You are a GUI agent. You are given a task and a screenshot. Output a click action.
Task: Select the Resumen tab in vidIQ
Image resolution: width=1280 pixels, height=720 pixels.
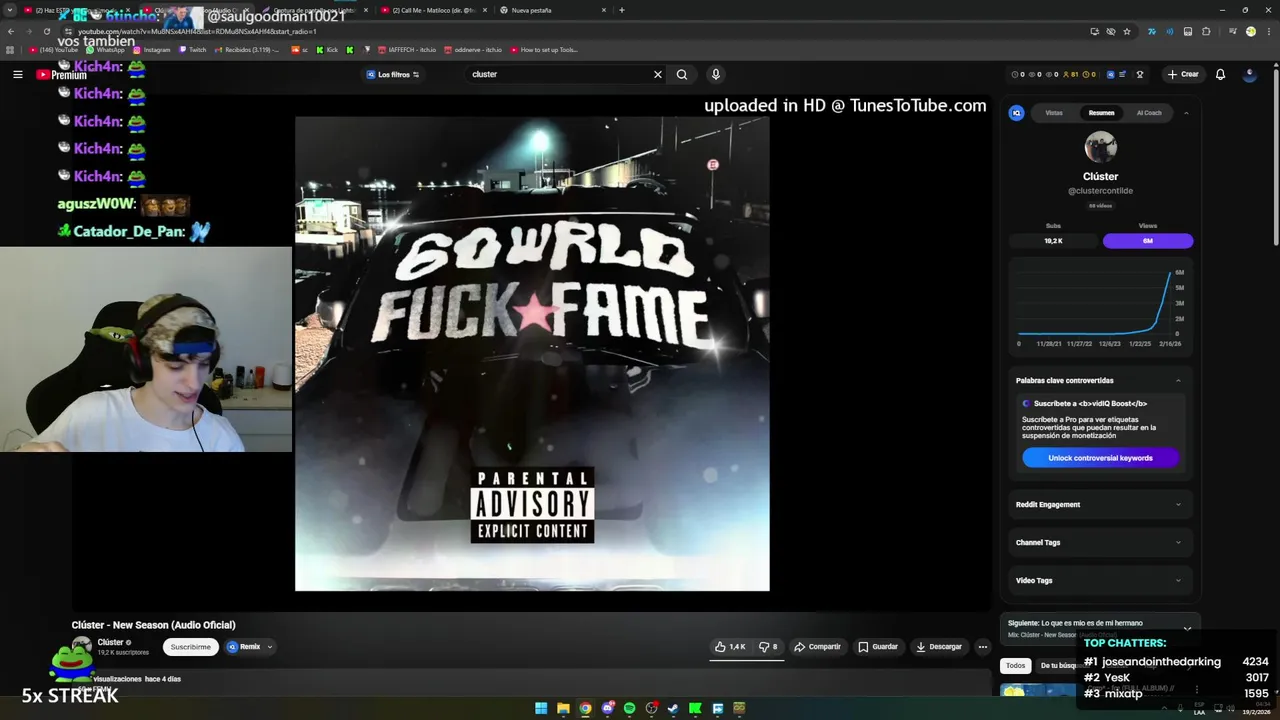pyautogui.click(x=1101, y=113)
